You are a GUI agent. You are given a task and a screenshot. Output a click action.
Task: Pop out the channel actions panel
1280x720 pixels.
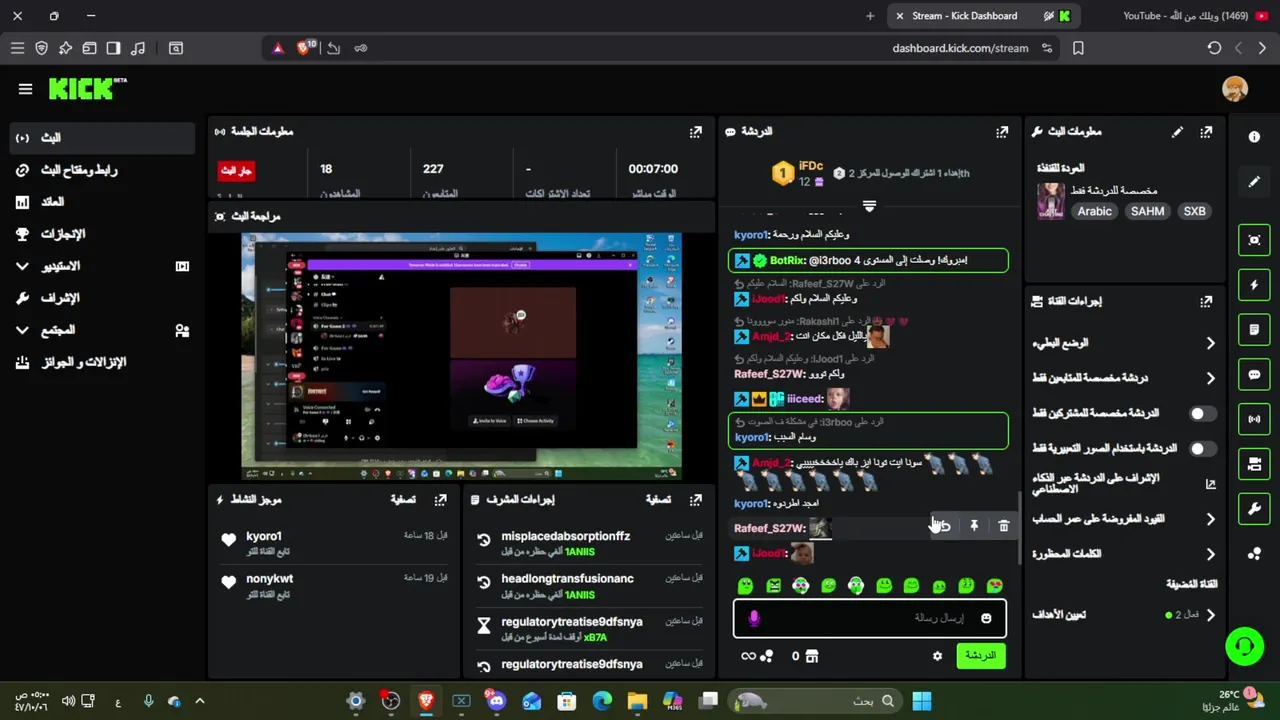(x=1207, y=300)
